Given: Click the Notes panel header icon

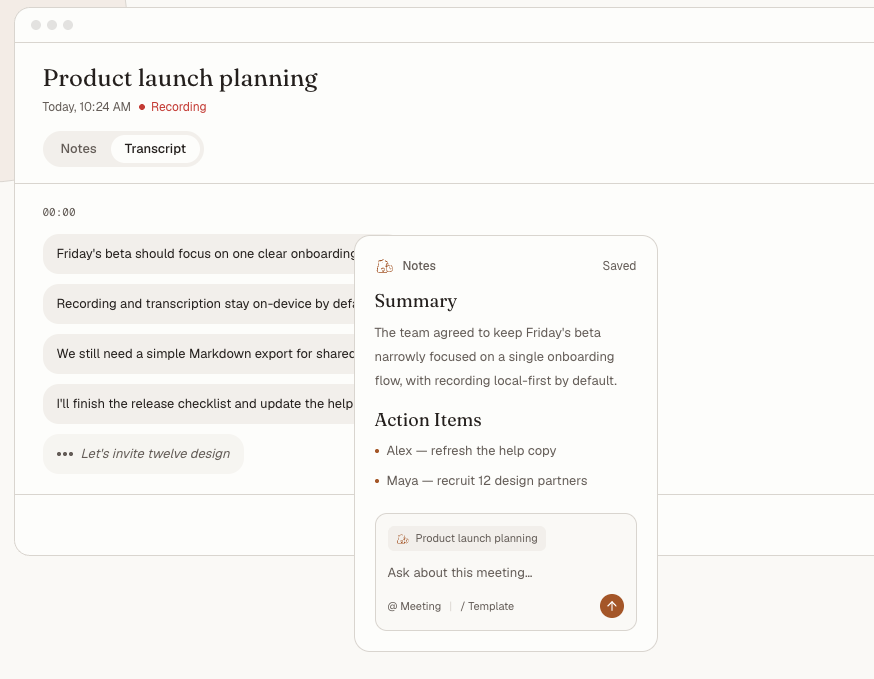Looking at the screenshot, I should click(x=385, y=266).
